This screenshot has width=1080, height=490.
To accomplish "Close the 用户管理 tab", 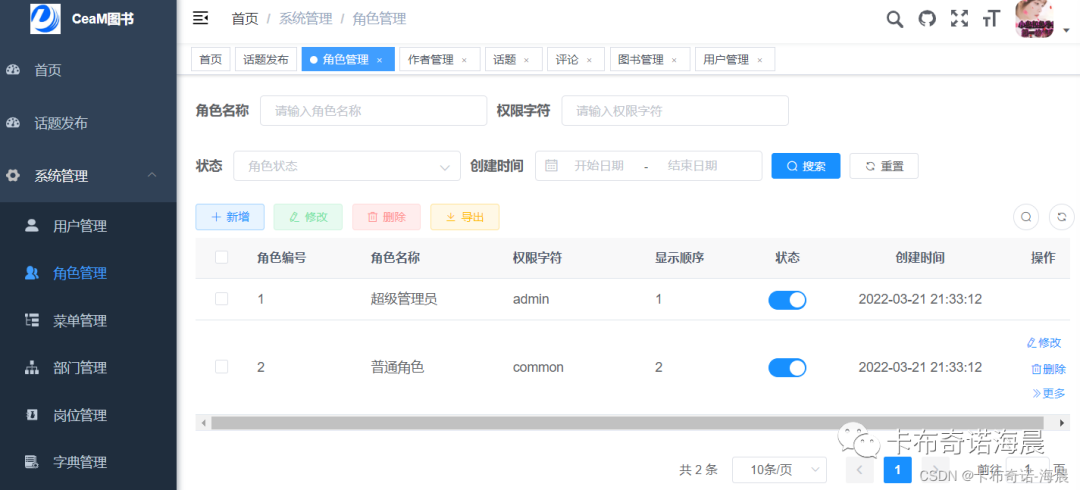I will (x=760, y=61).
